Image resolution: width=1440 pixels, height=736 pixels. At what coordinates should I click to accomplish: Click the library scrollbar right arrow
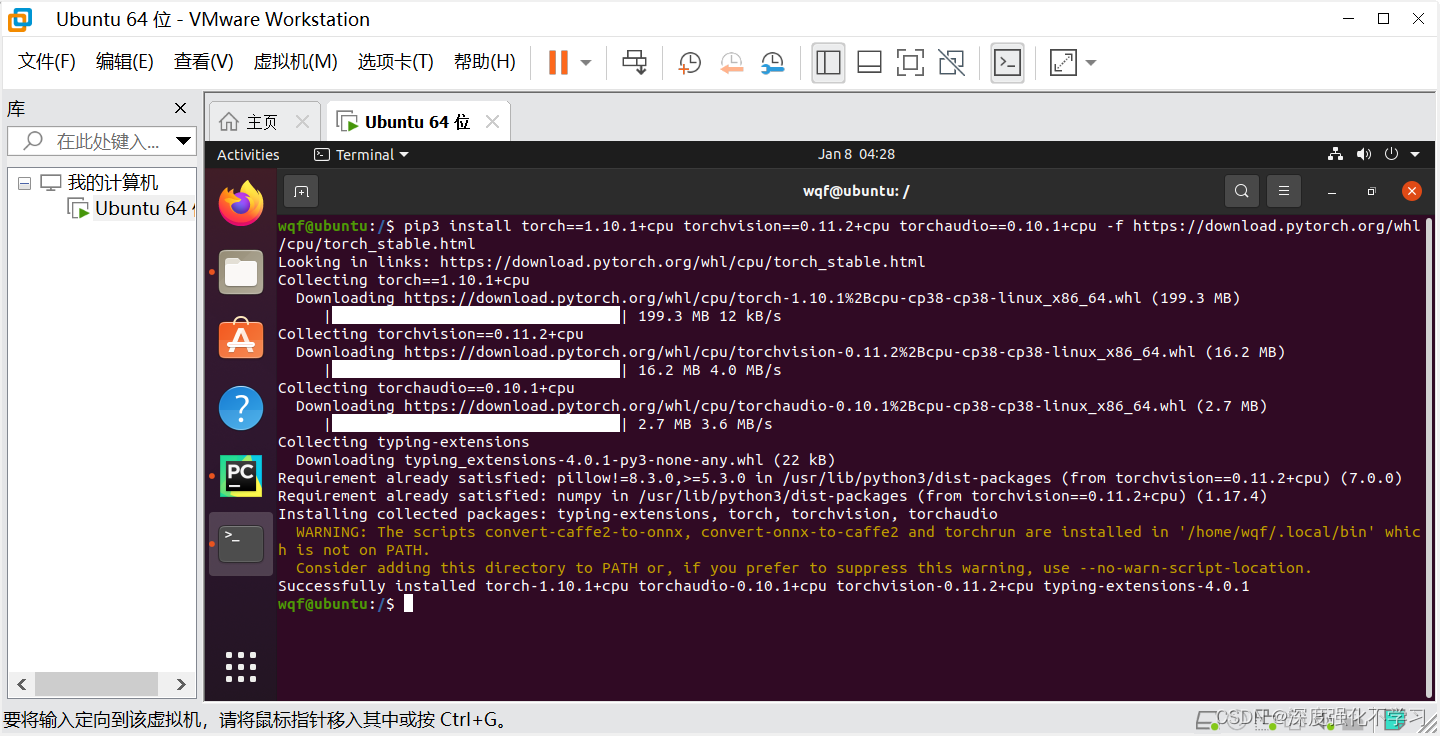click(x=181, y=684)
